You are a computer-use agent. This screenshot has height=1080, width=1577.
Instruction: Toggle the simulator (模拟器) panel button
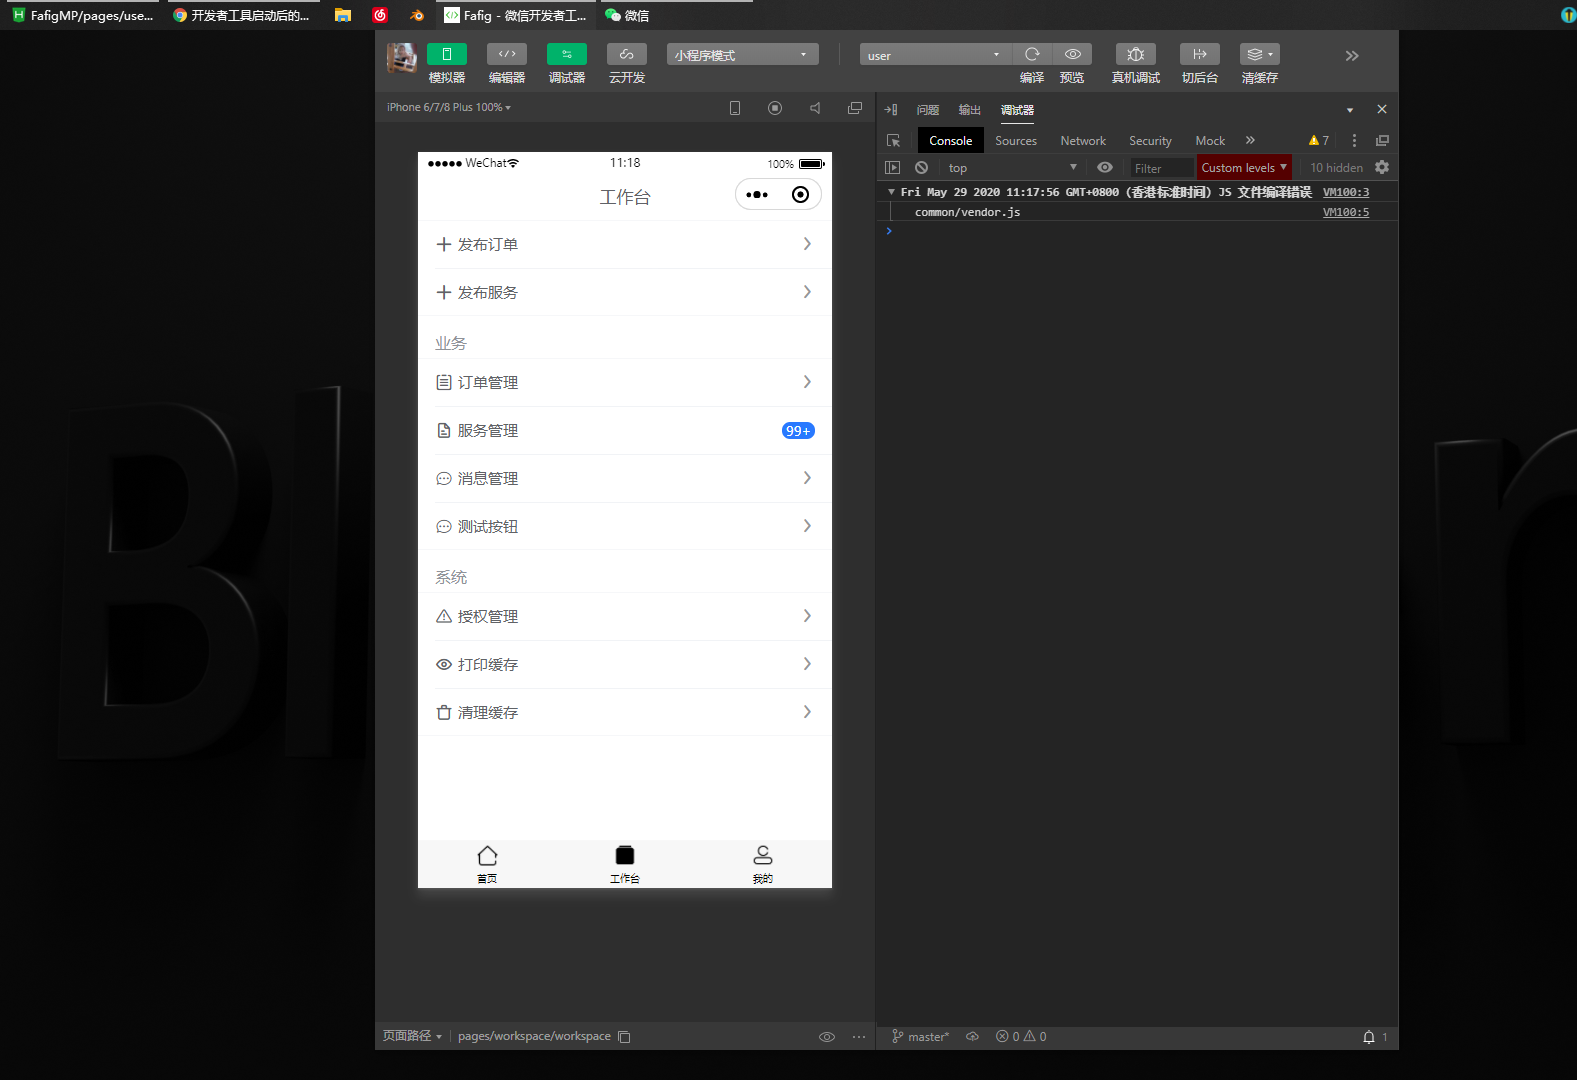447,54
